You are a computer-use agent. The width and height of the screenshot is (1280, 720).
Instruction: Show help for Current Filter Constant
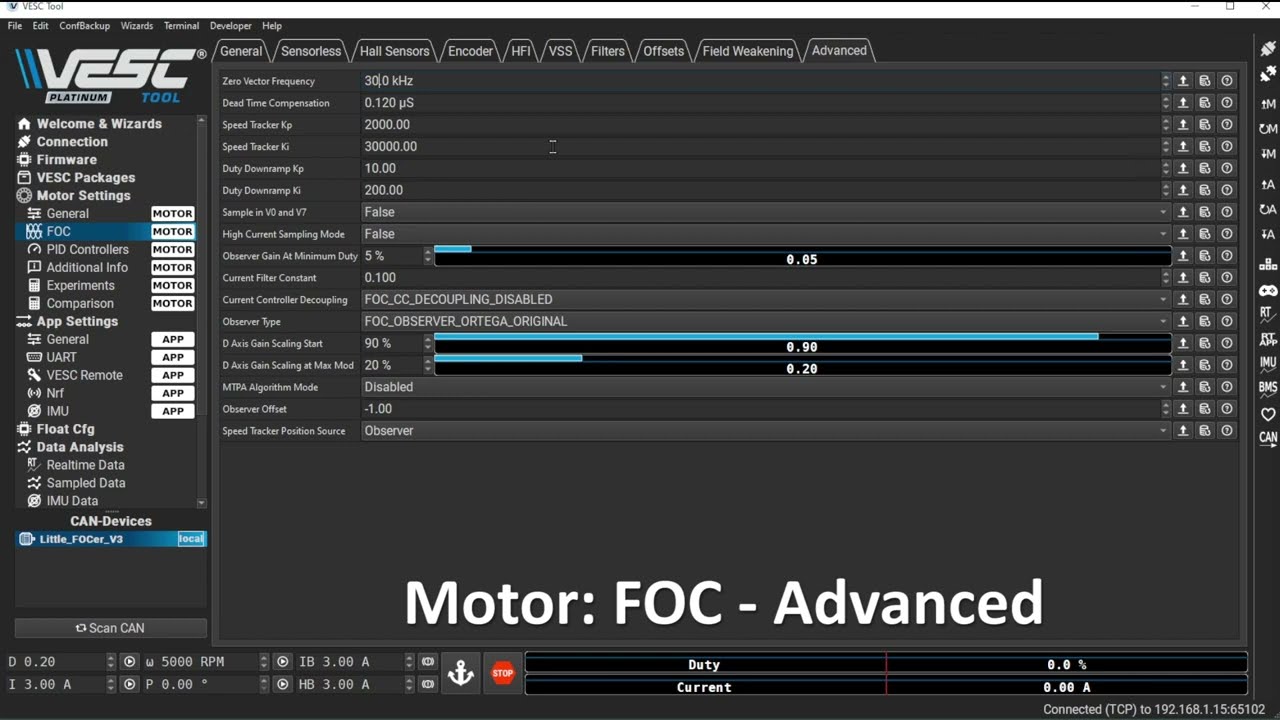pyautogui.click(x=1227, y=278)
